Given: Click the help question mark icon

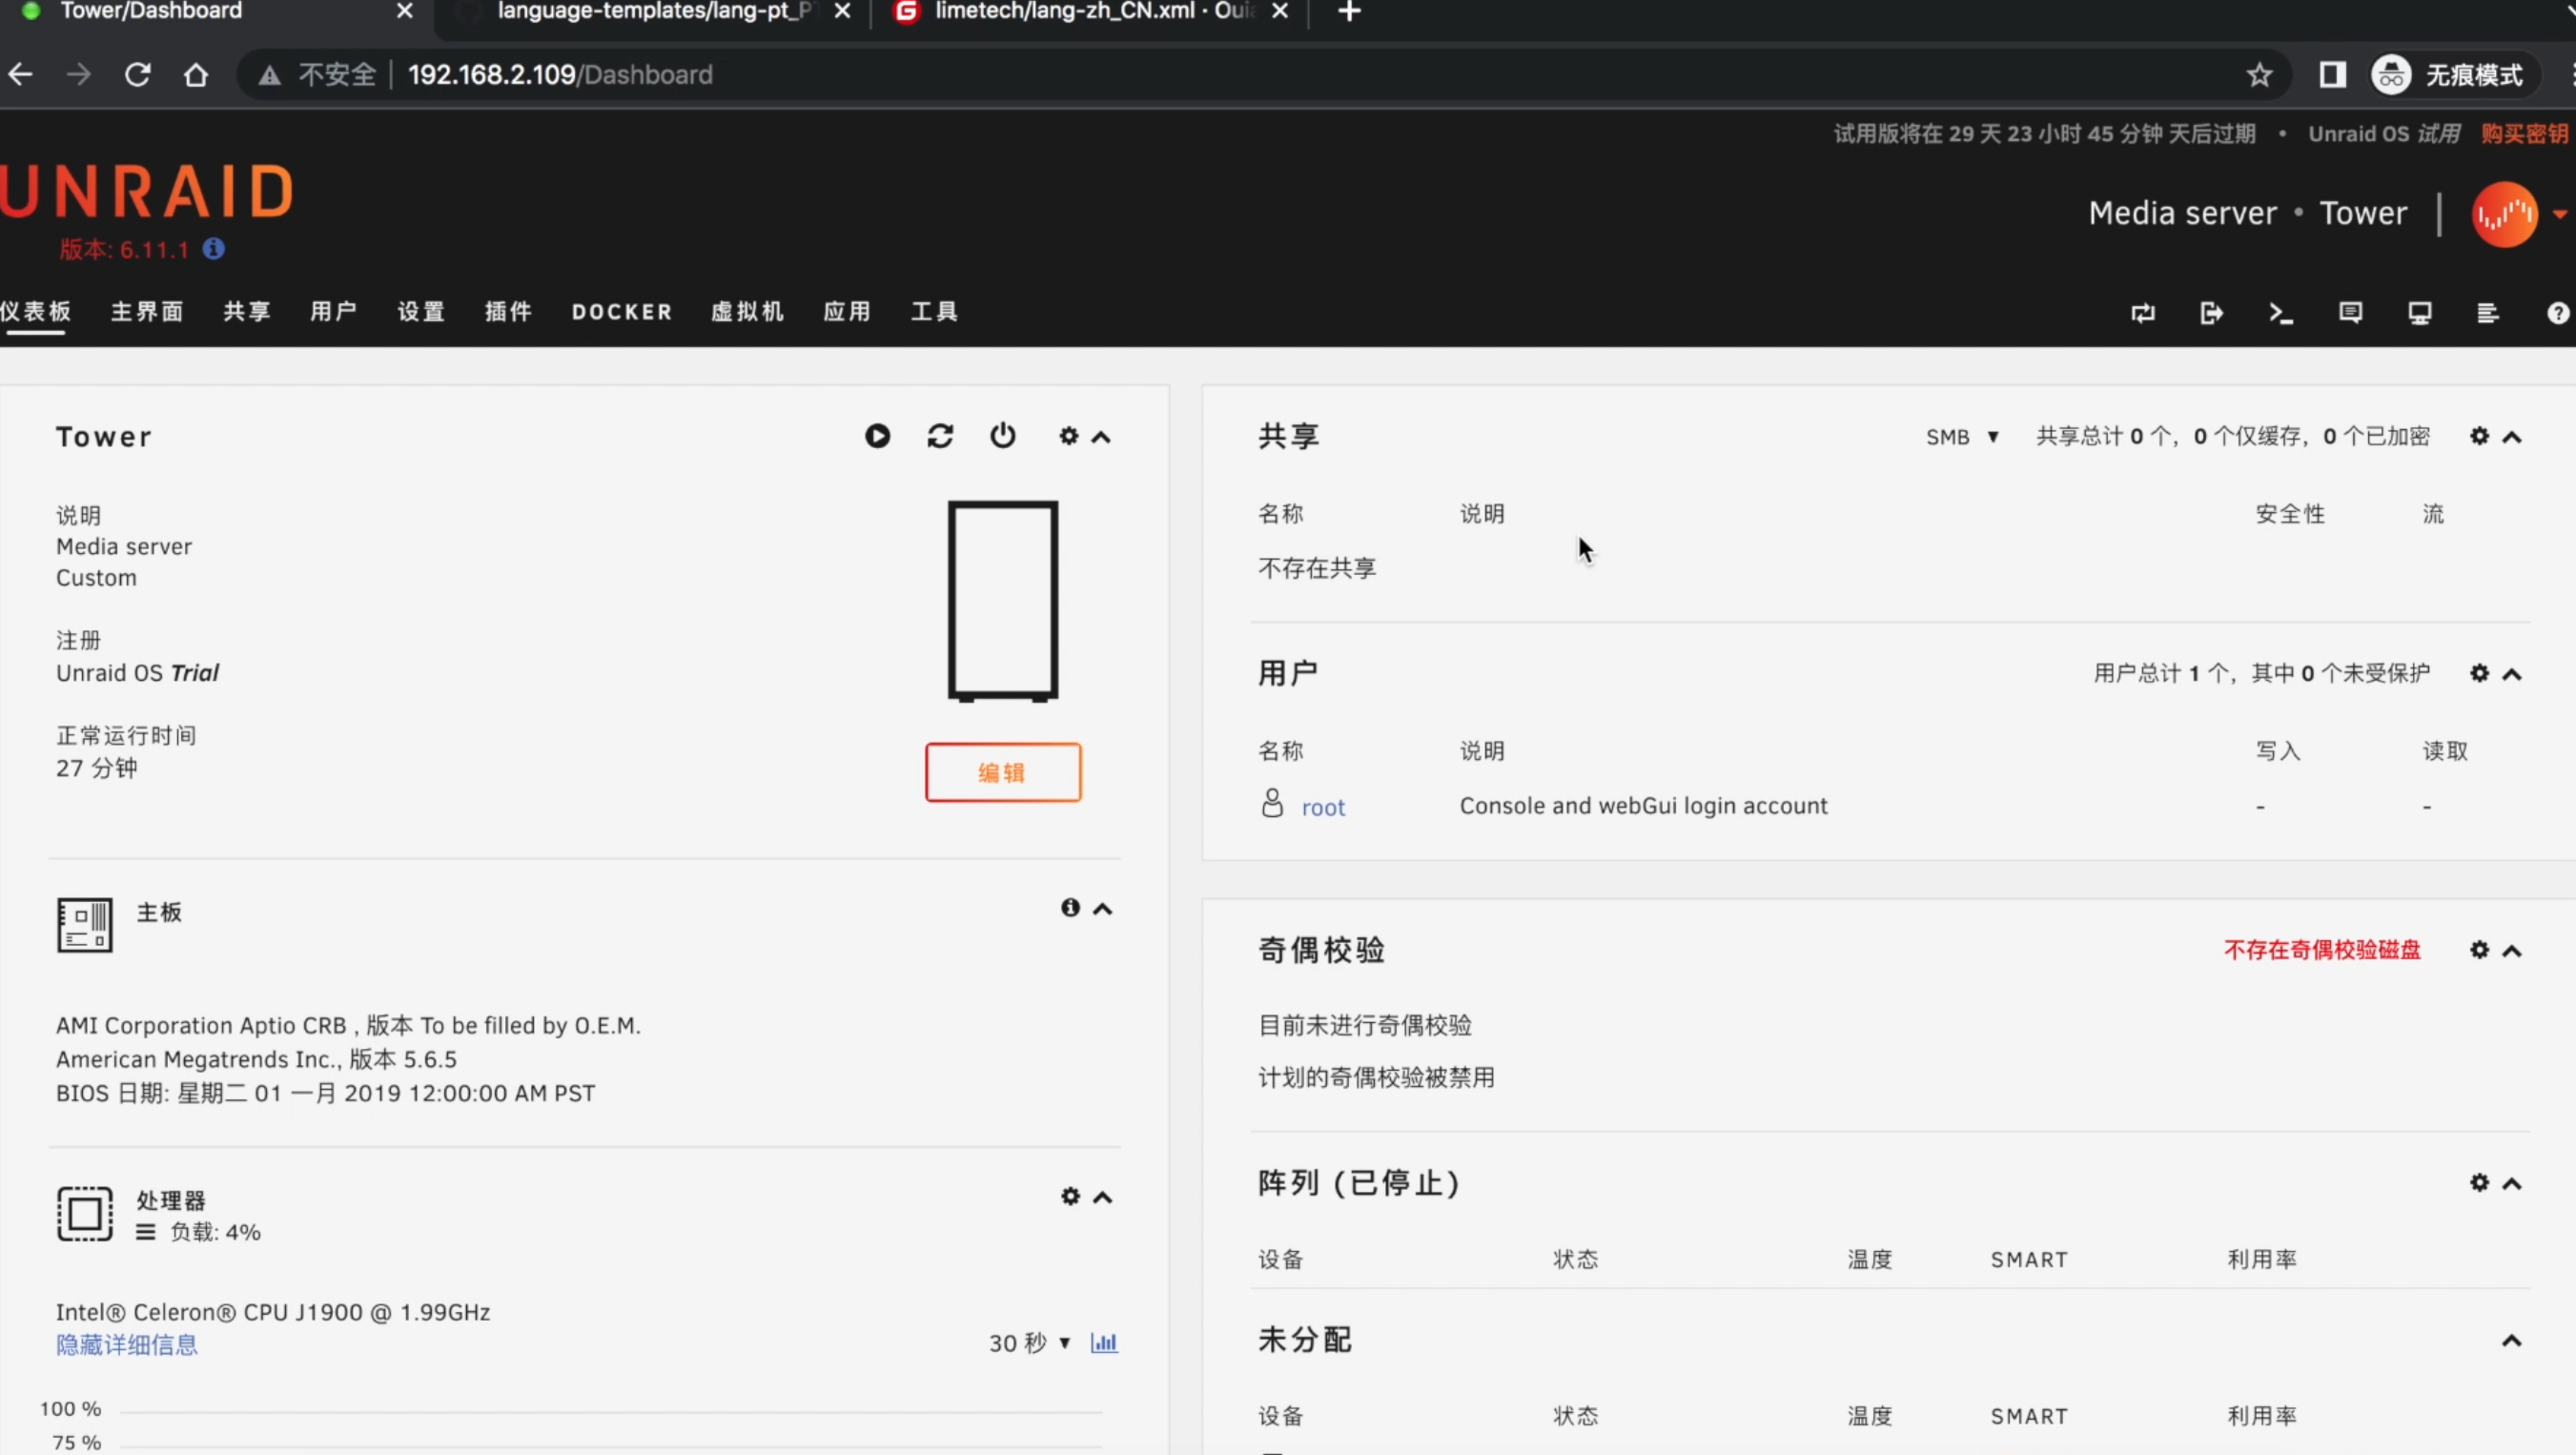Looking at the screenshot, I should coord(2558,313).
